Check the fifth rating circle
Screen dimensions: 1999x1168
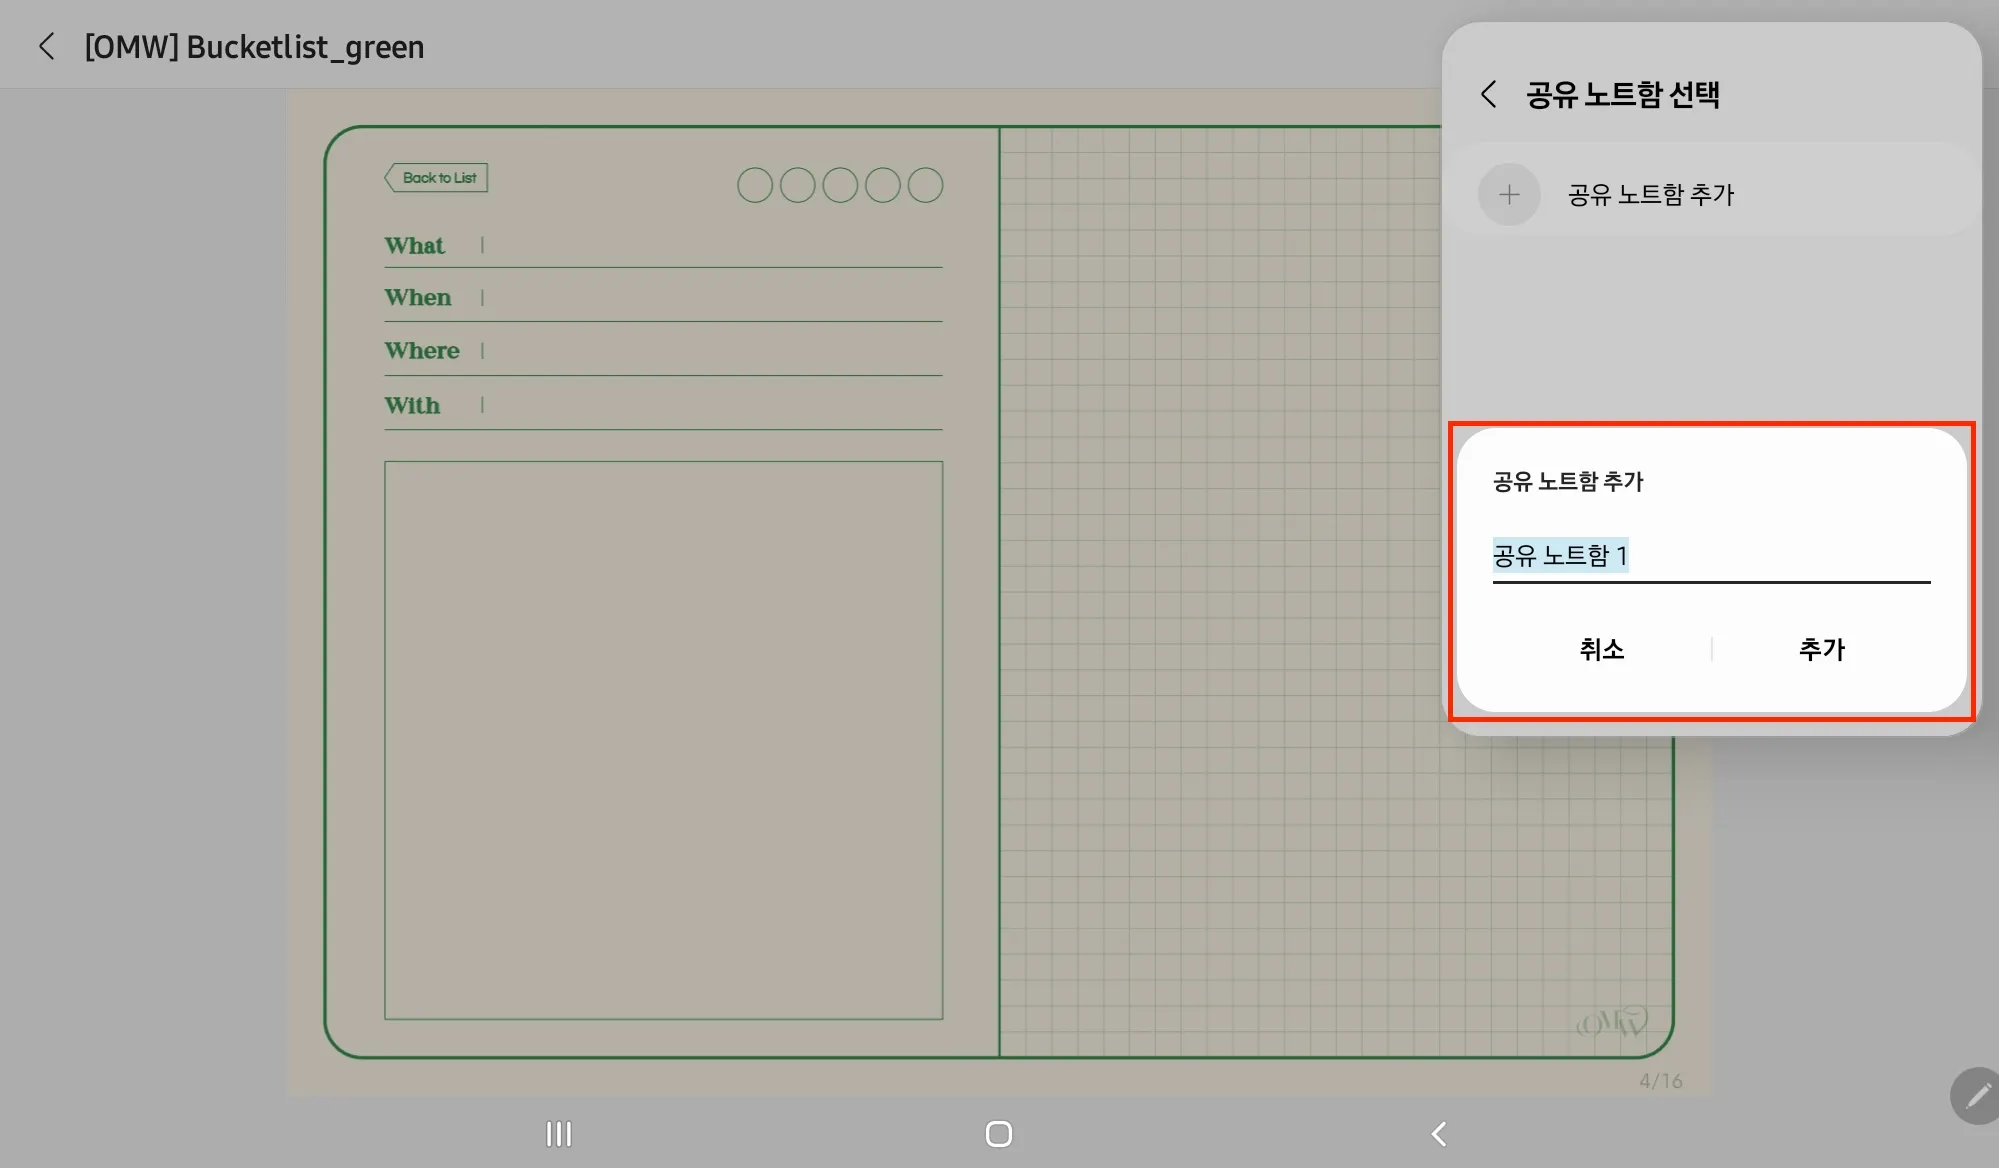pos(925,185)
